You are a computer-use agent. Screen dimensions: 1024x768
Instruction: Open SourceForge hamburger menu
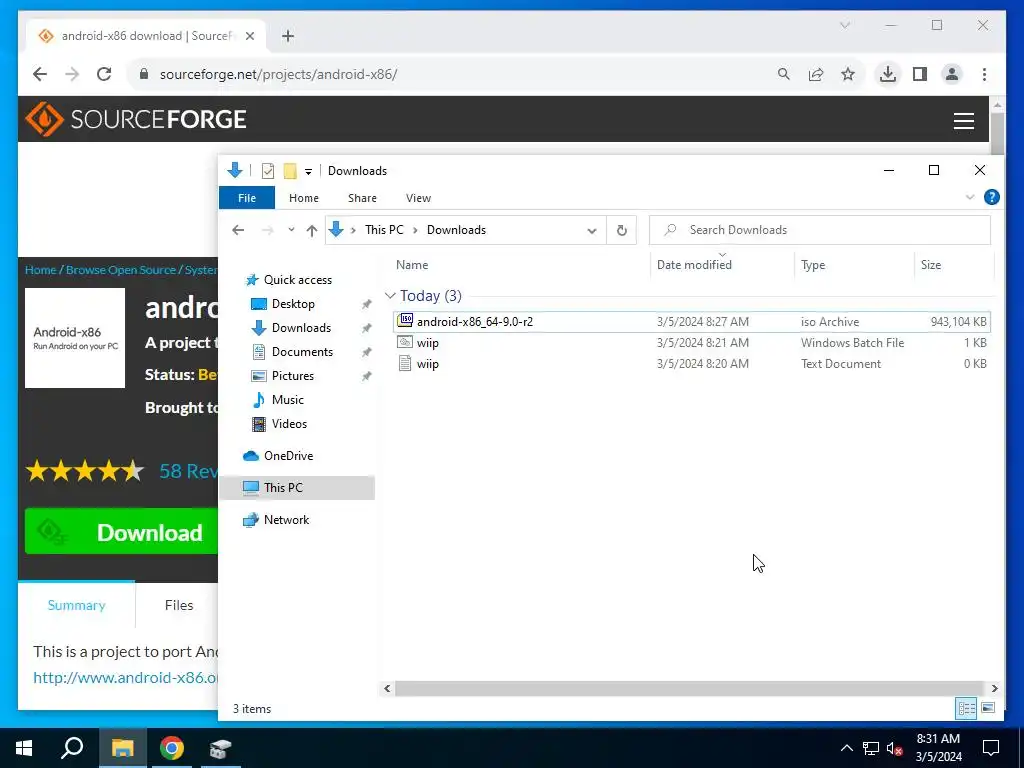point(963,121)
